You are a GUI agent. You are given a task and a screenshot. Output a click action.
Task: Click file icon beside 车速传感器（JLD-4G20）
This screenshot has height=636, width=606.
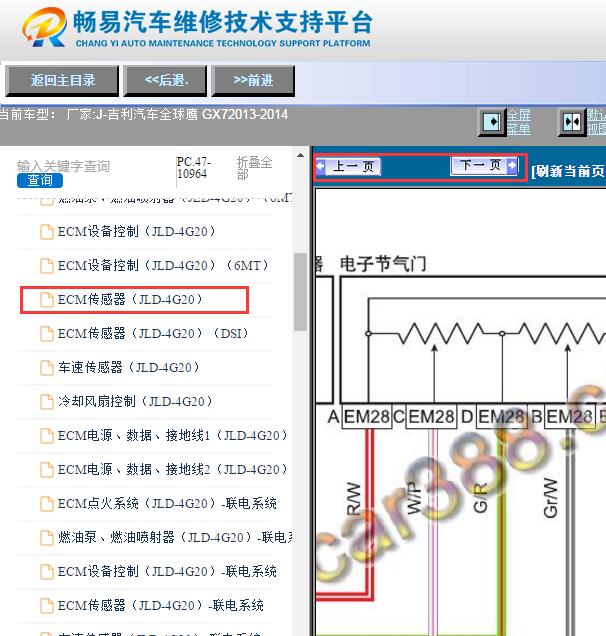pos(47,368)
